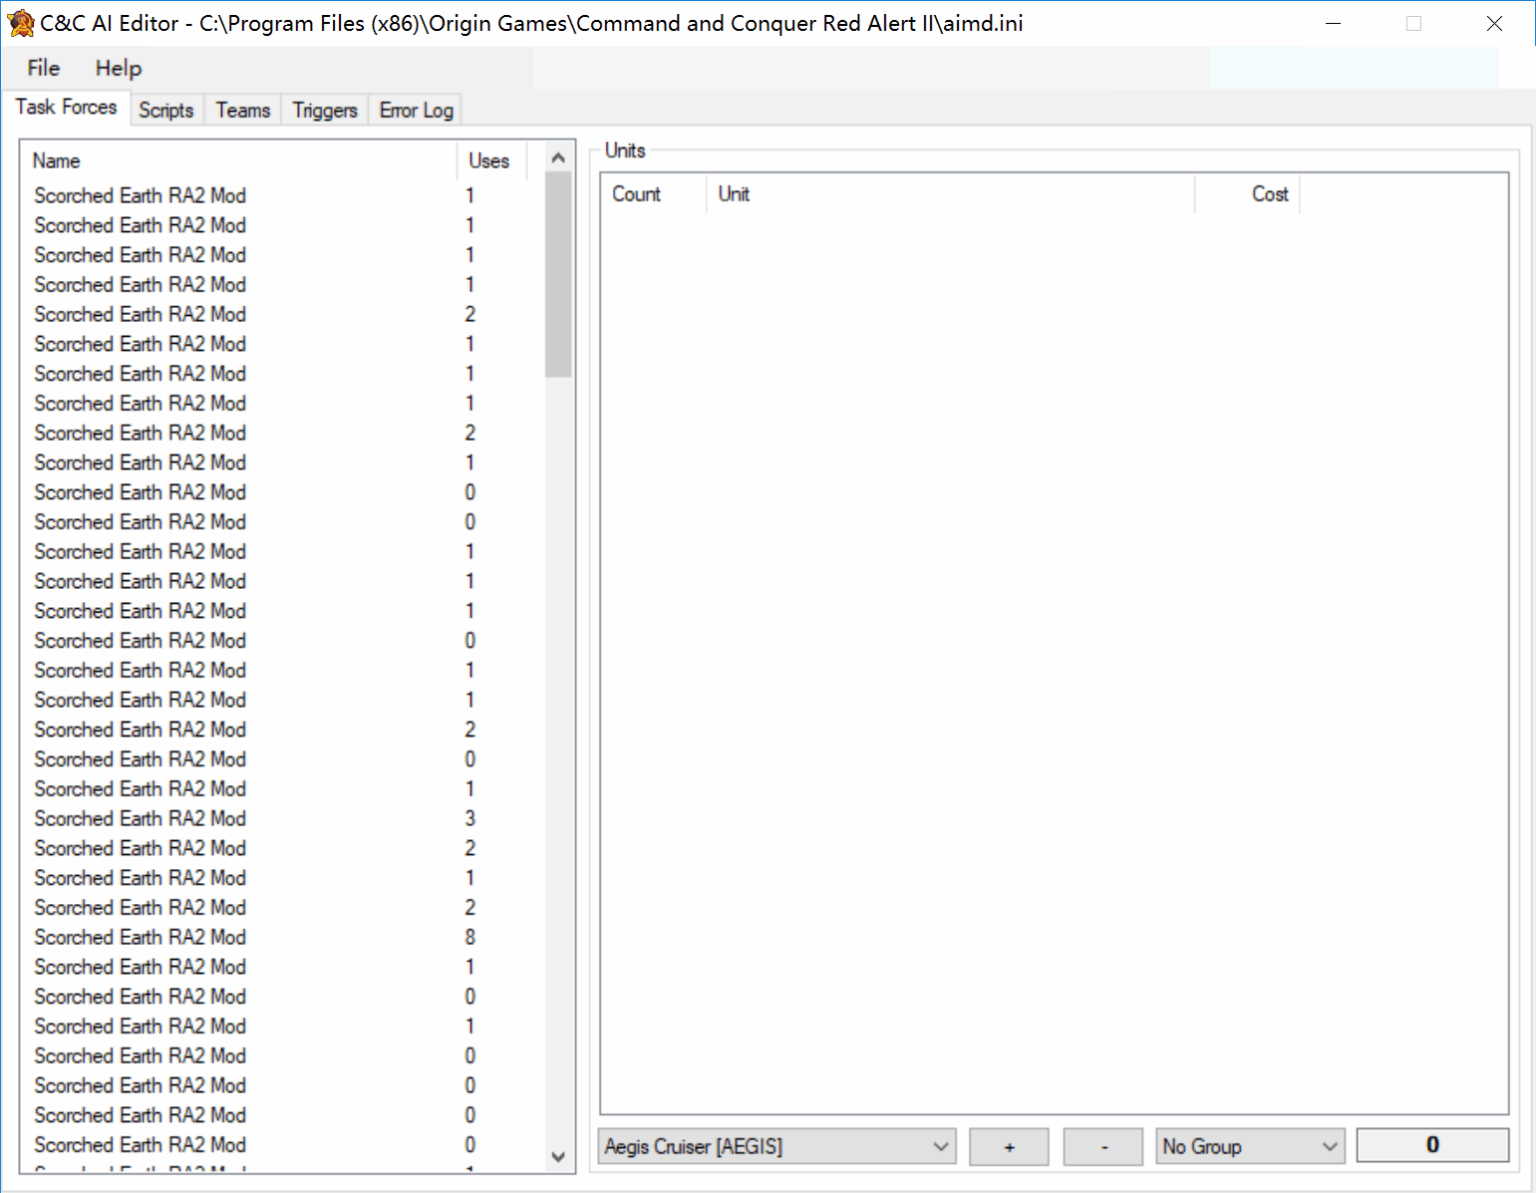This screenshot has width=1536, height=1193.
Task: Click the - button to remove a unit
Action: pos(1102,1146)
